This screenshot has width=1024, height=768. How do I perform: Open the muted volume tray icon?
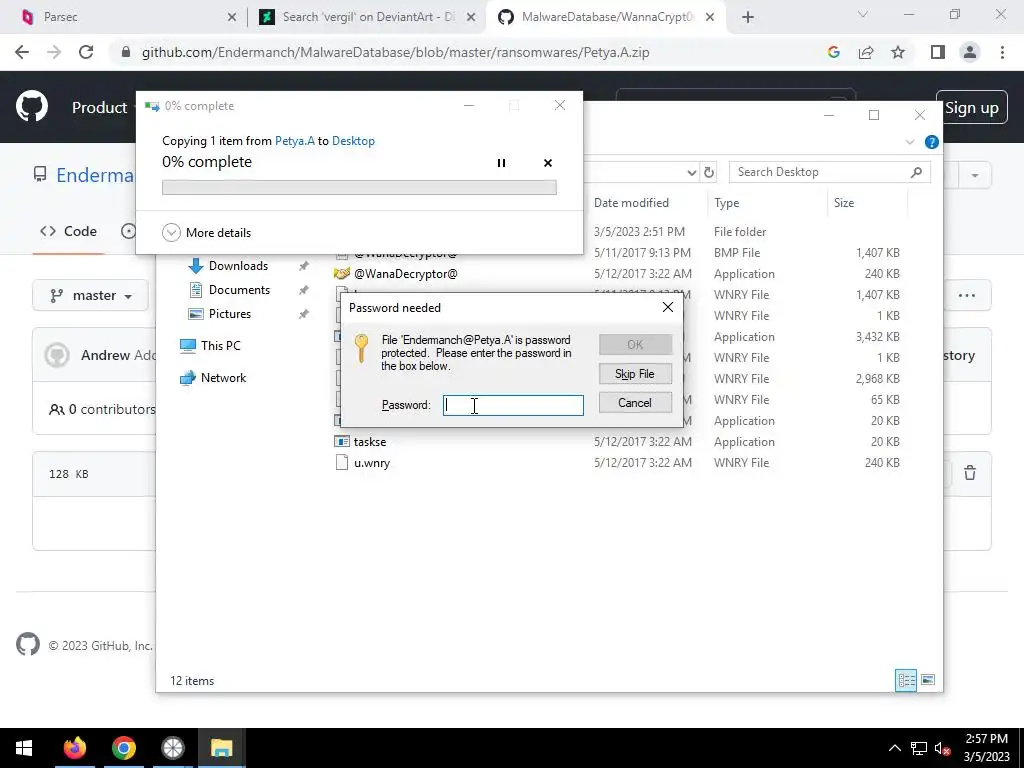[942, 748]
